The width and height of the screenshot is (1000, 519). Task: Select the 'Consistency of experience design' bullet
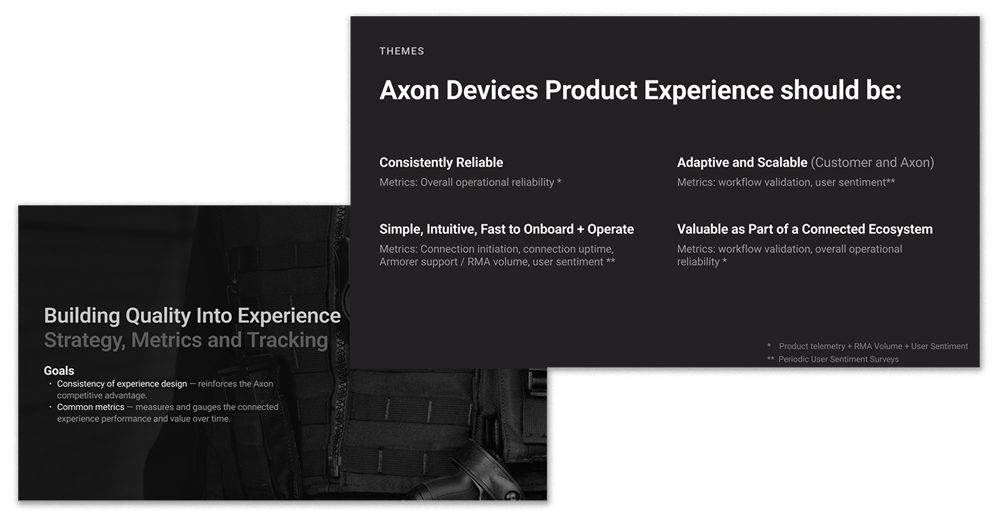coord(165,390)
